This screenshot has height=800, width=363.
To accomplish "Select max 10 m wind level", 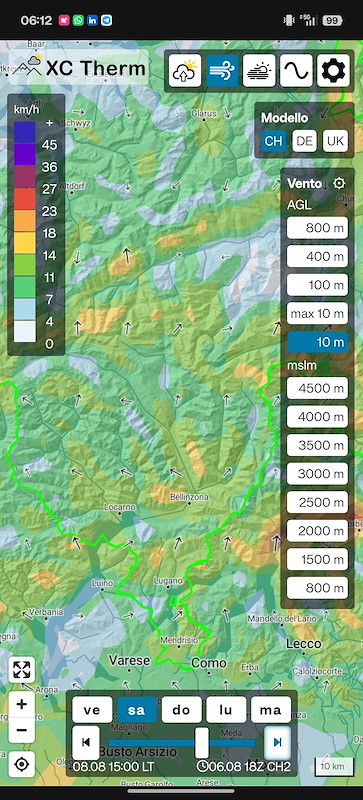I will tap(318, 313).
